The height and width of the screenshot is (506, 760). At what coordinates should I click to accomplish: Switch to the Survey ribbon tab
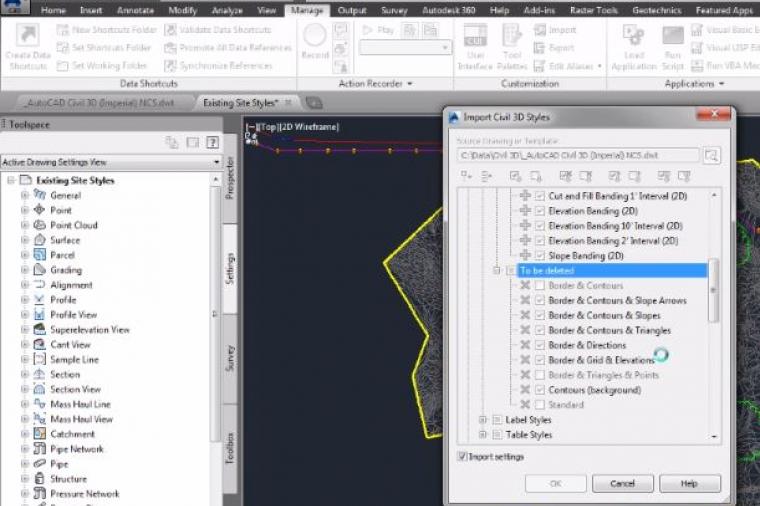[x=394, y=10]
